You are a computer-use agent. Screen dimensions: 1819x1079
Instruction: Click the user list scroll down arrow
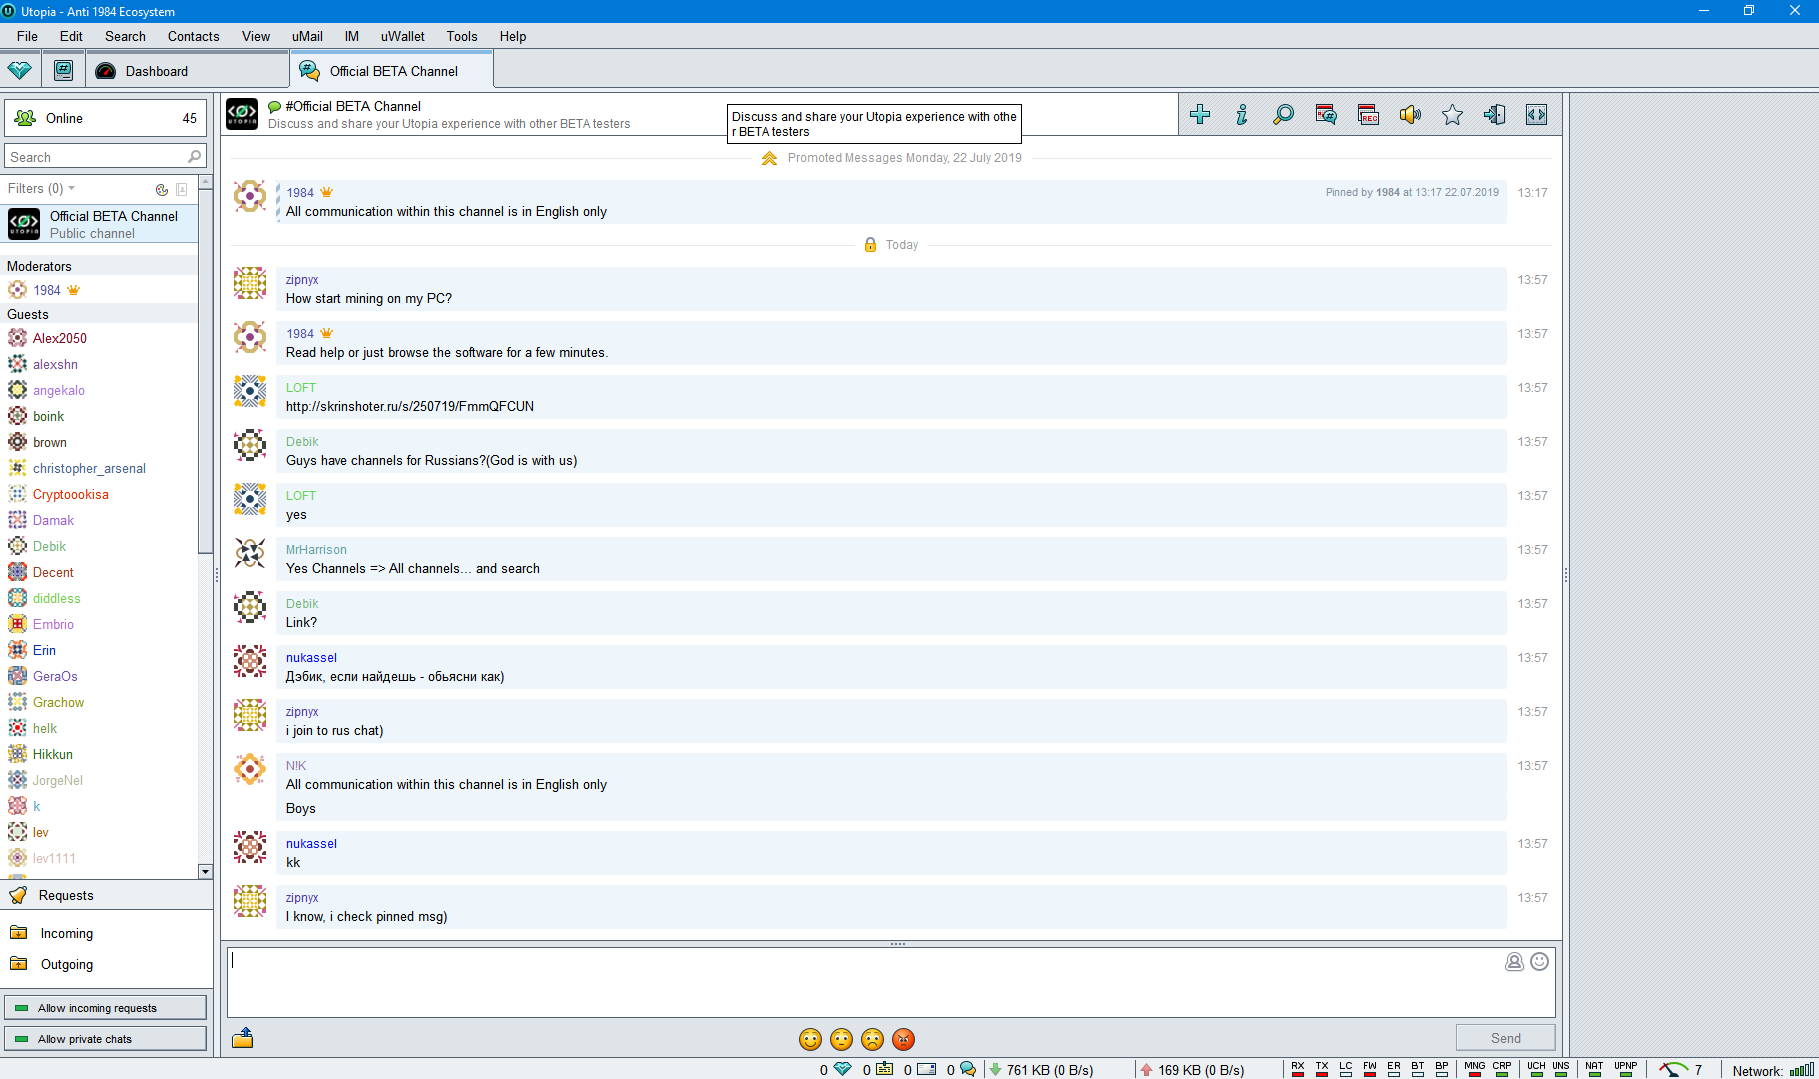click(205, 872)
